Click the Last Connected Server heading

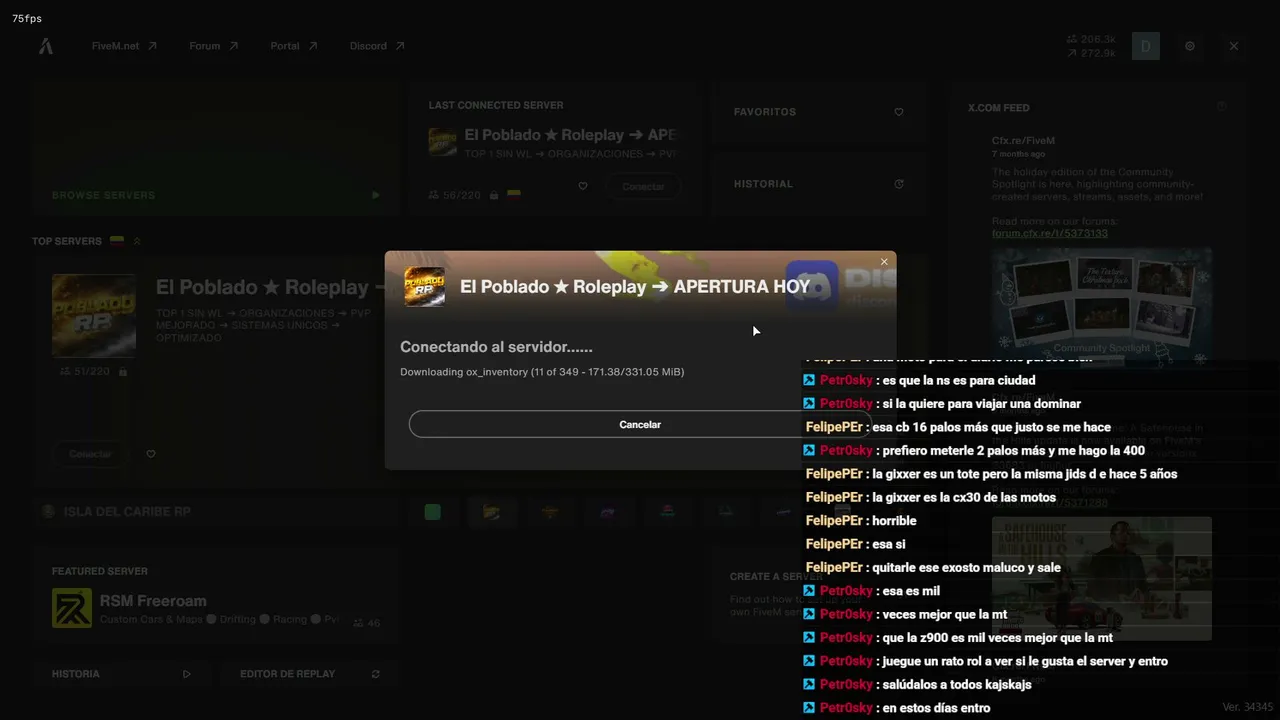click(x=496, y=105)
